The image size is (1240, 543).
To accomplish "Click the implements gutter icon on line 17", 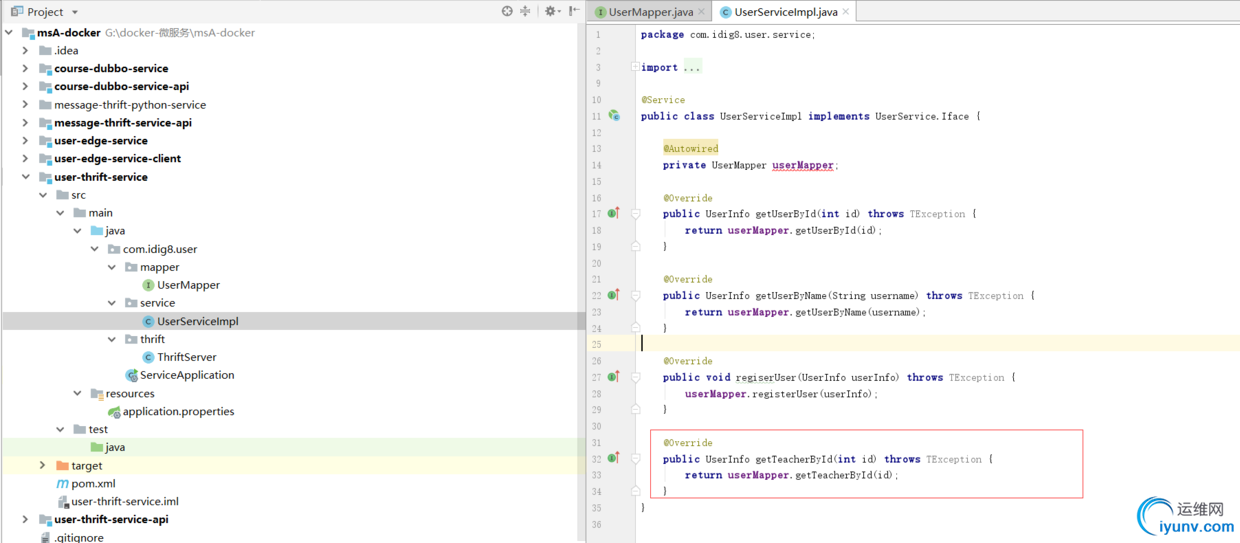I will coord(614,213).
